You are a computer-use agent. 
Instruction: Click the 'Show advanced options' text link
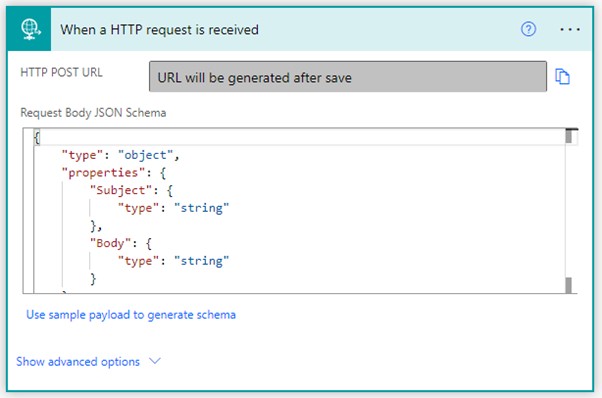coord(78,362)
